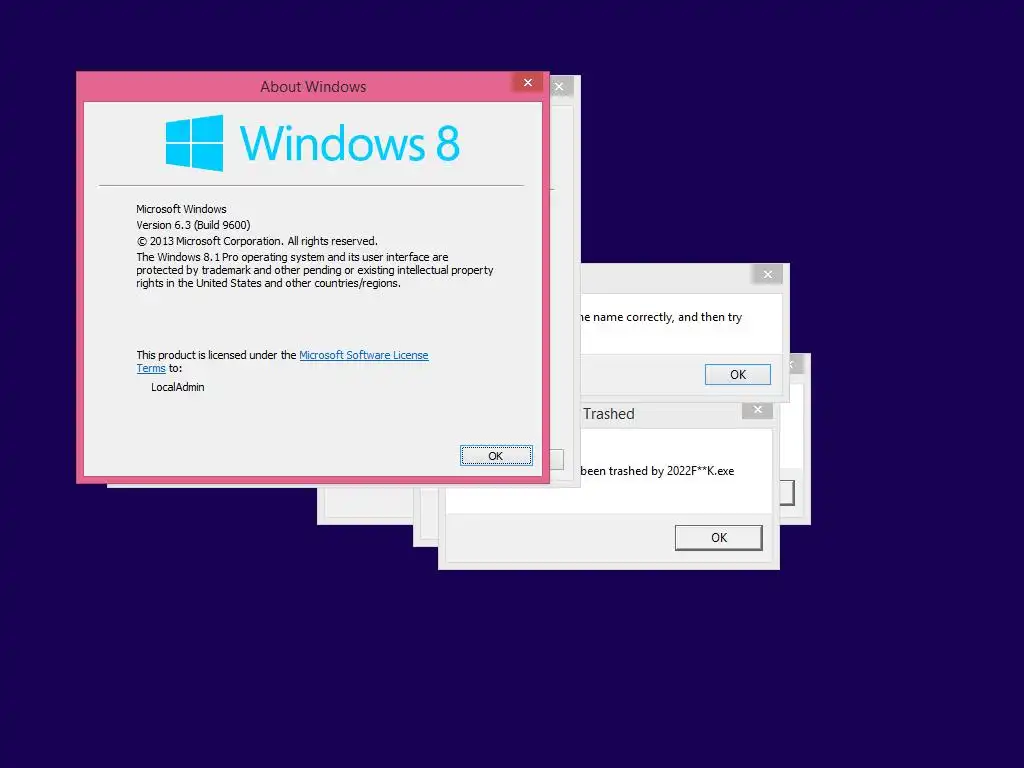Click the 'trashed by 2022F**K.exe' message

[x=657, y=471]
